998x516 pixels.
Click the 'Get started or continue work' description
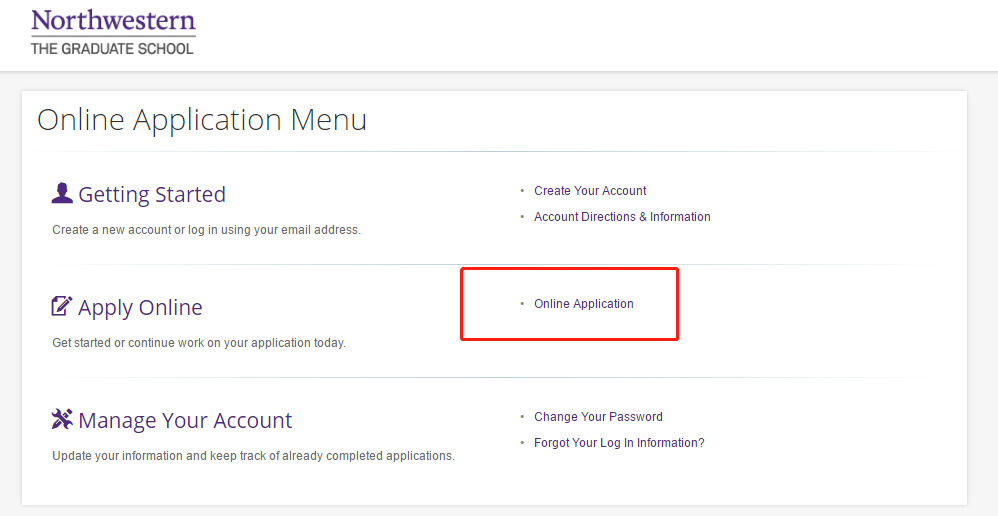199,343
